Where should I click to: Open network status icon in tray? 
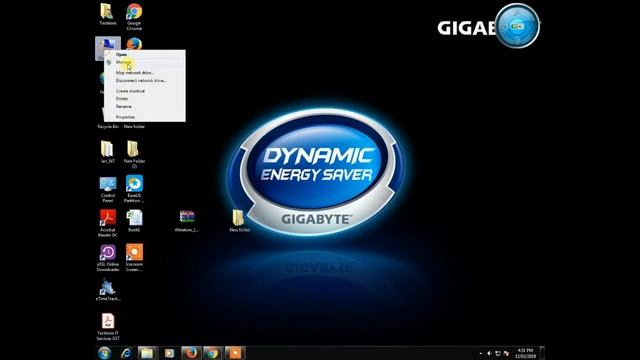point(498,353)
